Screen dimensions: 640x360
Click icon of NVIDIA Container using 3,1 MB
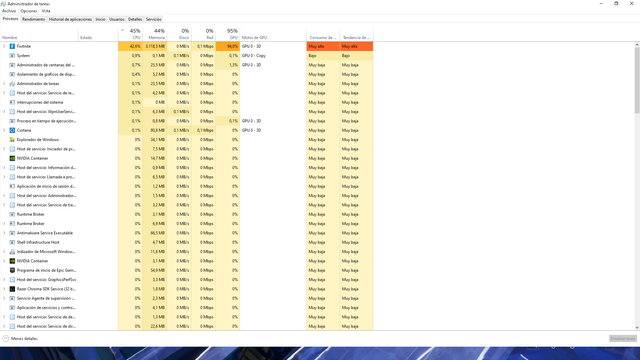coord(12,261)
